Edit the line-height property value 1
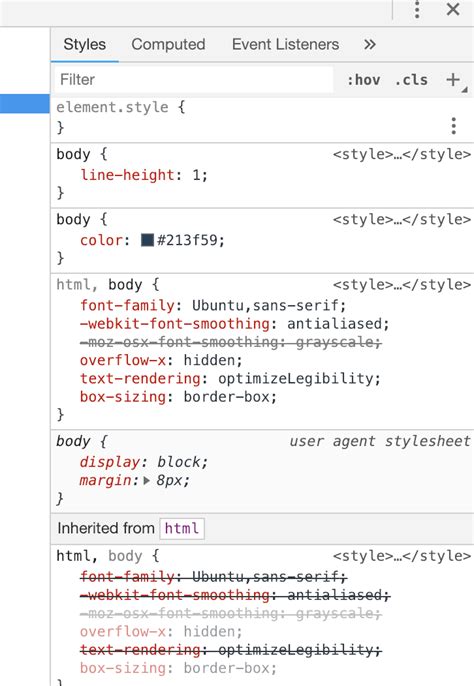Viewport: 474px width, 686px height. tap(197, 175)
